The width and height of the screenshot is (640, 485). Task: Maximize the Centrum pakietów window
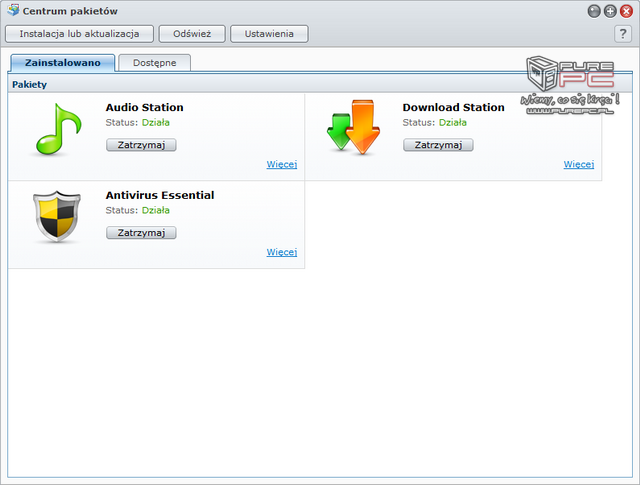coord(610,11)
